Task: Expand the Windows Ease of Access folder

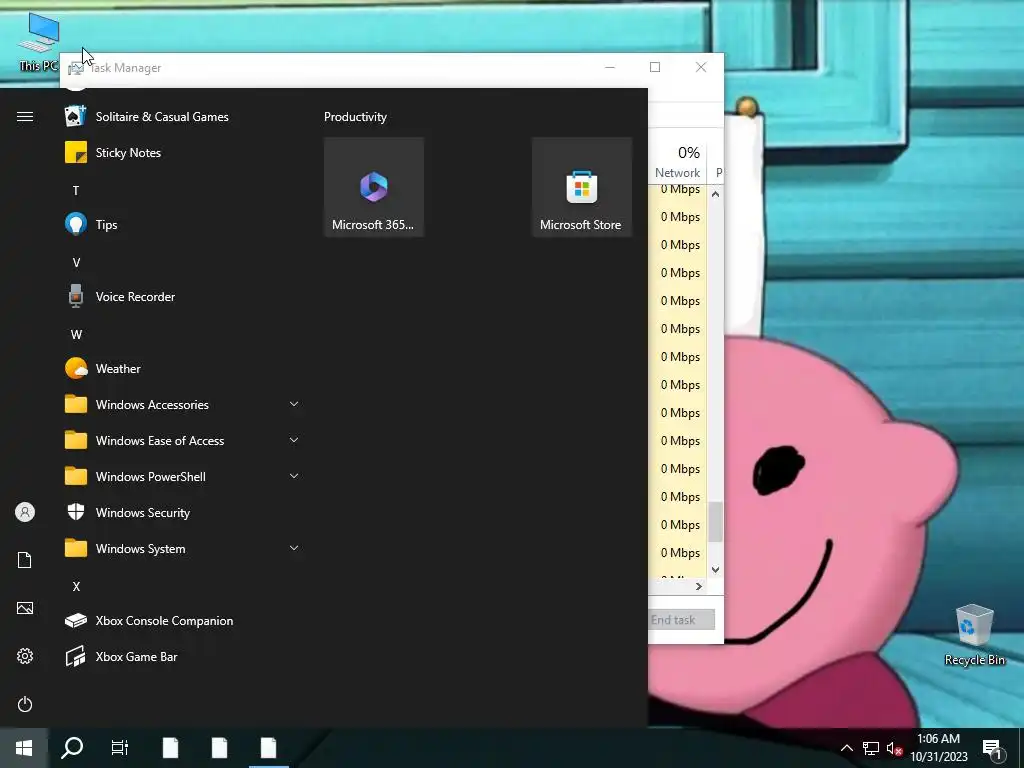Action: [183, 441]
